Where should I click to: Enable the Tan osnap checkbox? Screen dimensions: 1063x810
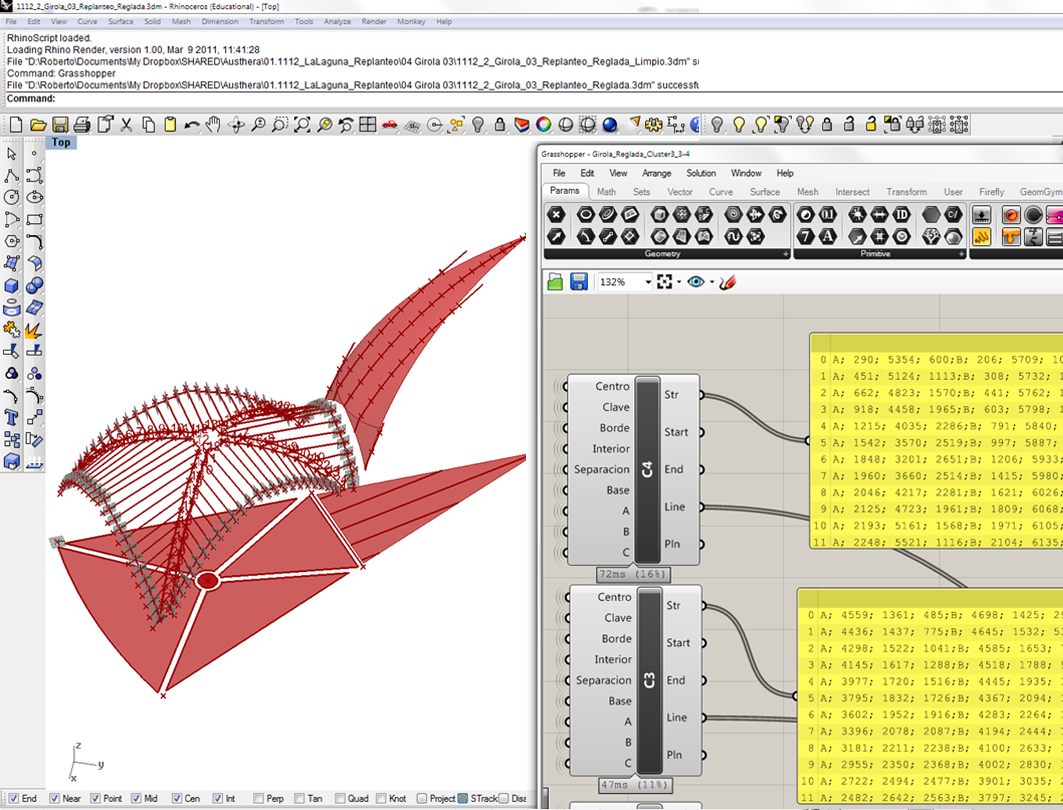299,798
